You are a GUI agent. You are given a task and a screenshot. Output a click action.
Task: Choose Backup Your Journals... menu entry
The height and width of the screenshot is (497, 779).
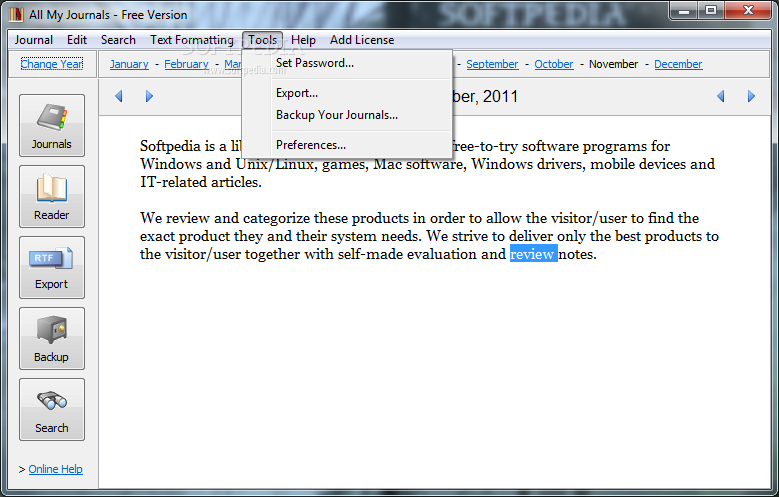(348, 115)
